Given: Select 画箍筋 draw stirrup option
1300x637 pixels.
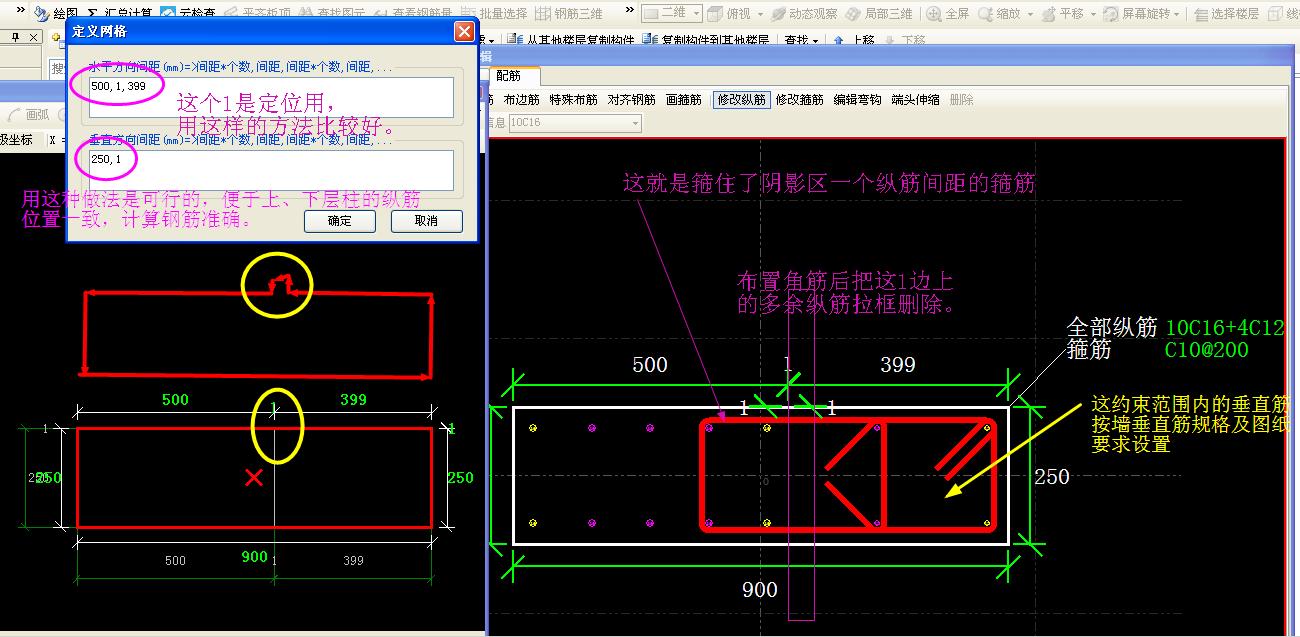Looking at the screenshot, I should pos(684,100).
